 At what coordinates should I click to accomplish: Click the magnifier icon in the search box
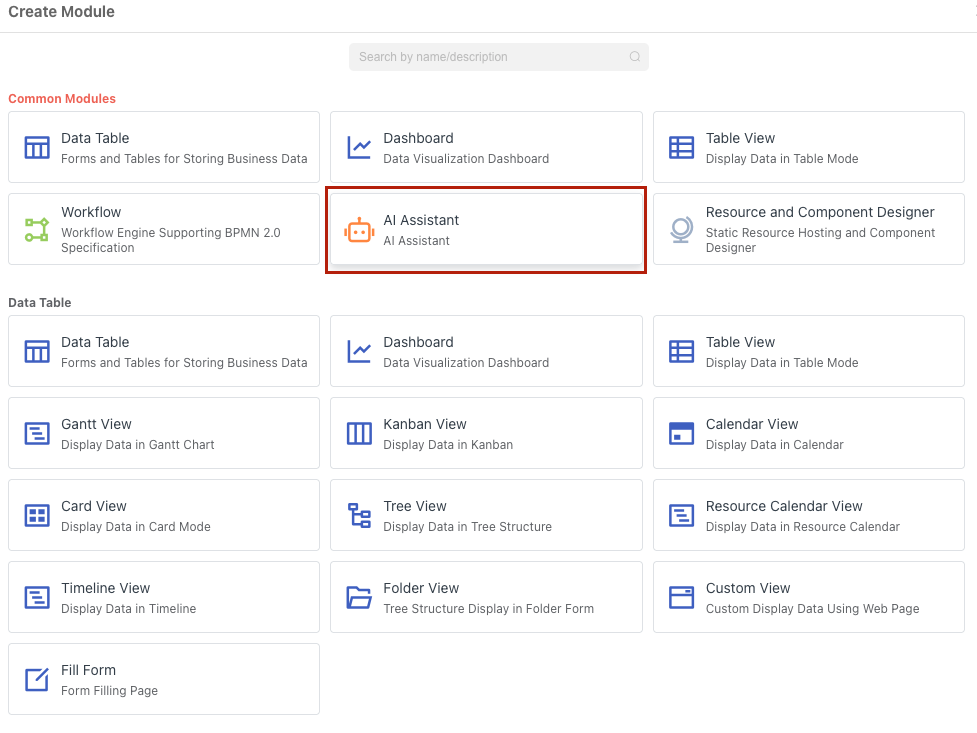635,57
